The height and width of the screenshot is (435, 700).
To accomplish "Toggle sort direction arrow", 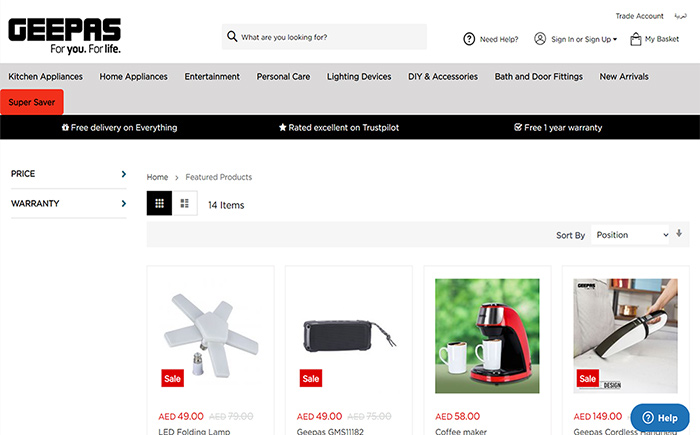I will pos(679,233).
